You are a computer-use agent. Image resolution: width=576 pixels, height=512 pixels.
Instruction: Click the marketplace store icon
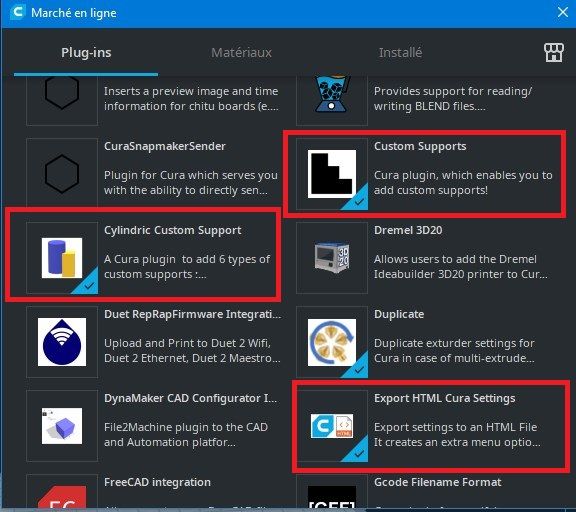[x=554, y=53]
